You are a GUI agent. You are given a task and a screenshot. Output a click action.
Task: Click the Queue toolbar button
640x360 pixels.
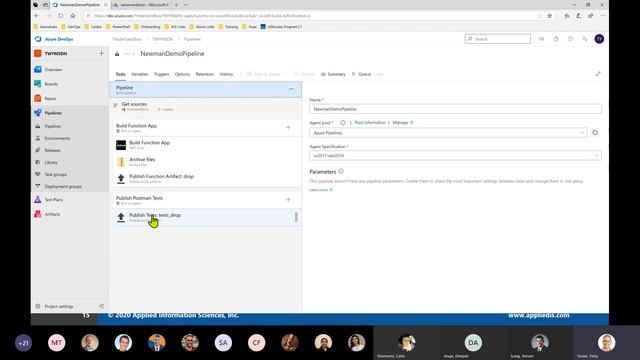(x=362, y=74)
